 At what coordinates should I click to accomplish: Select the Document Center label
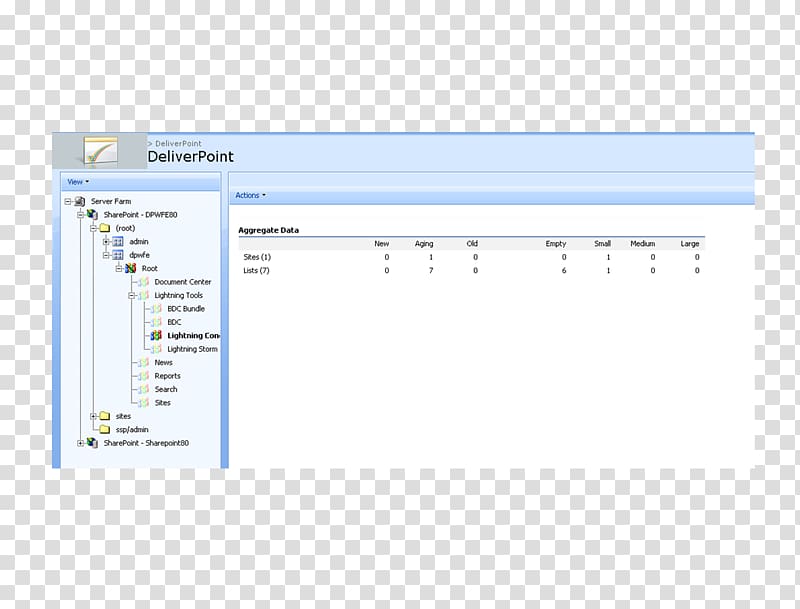183,282
